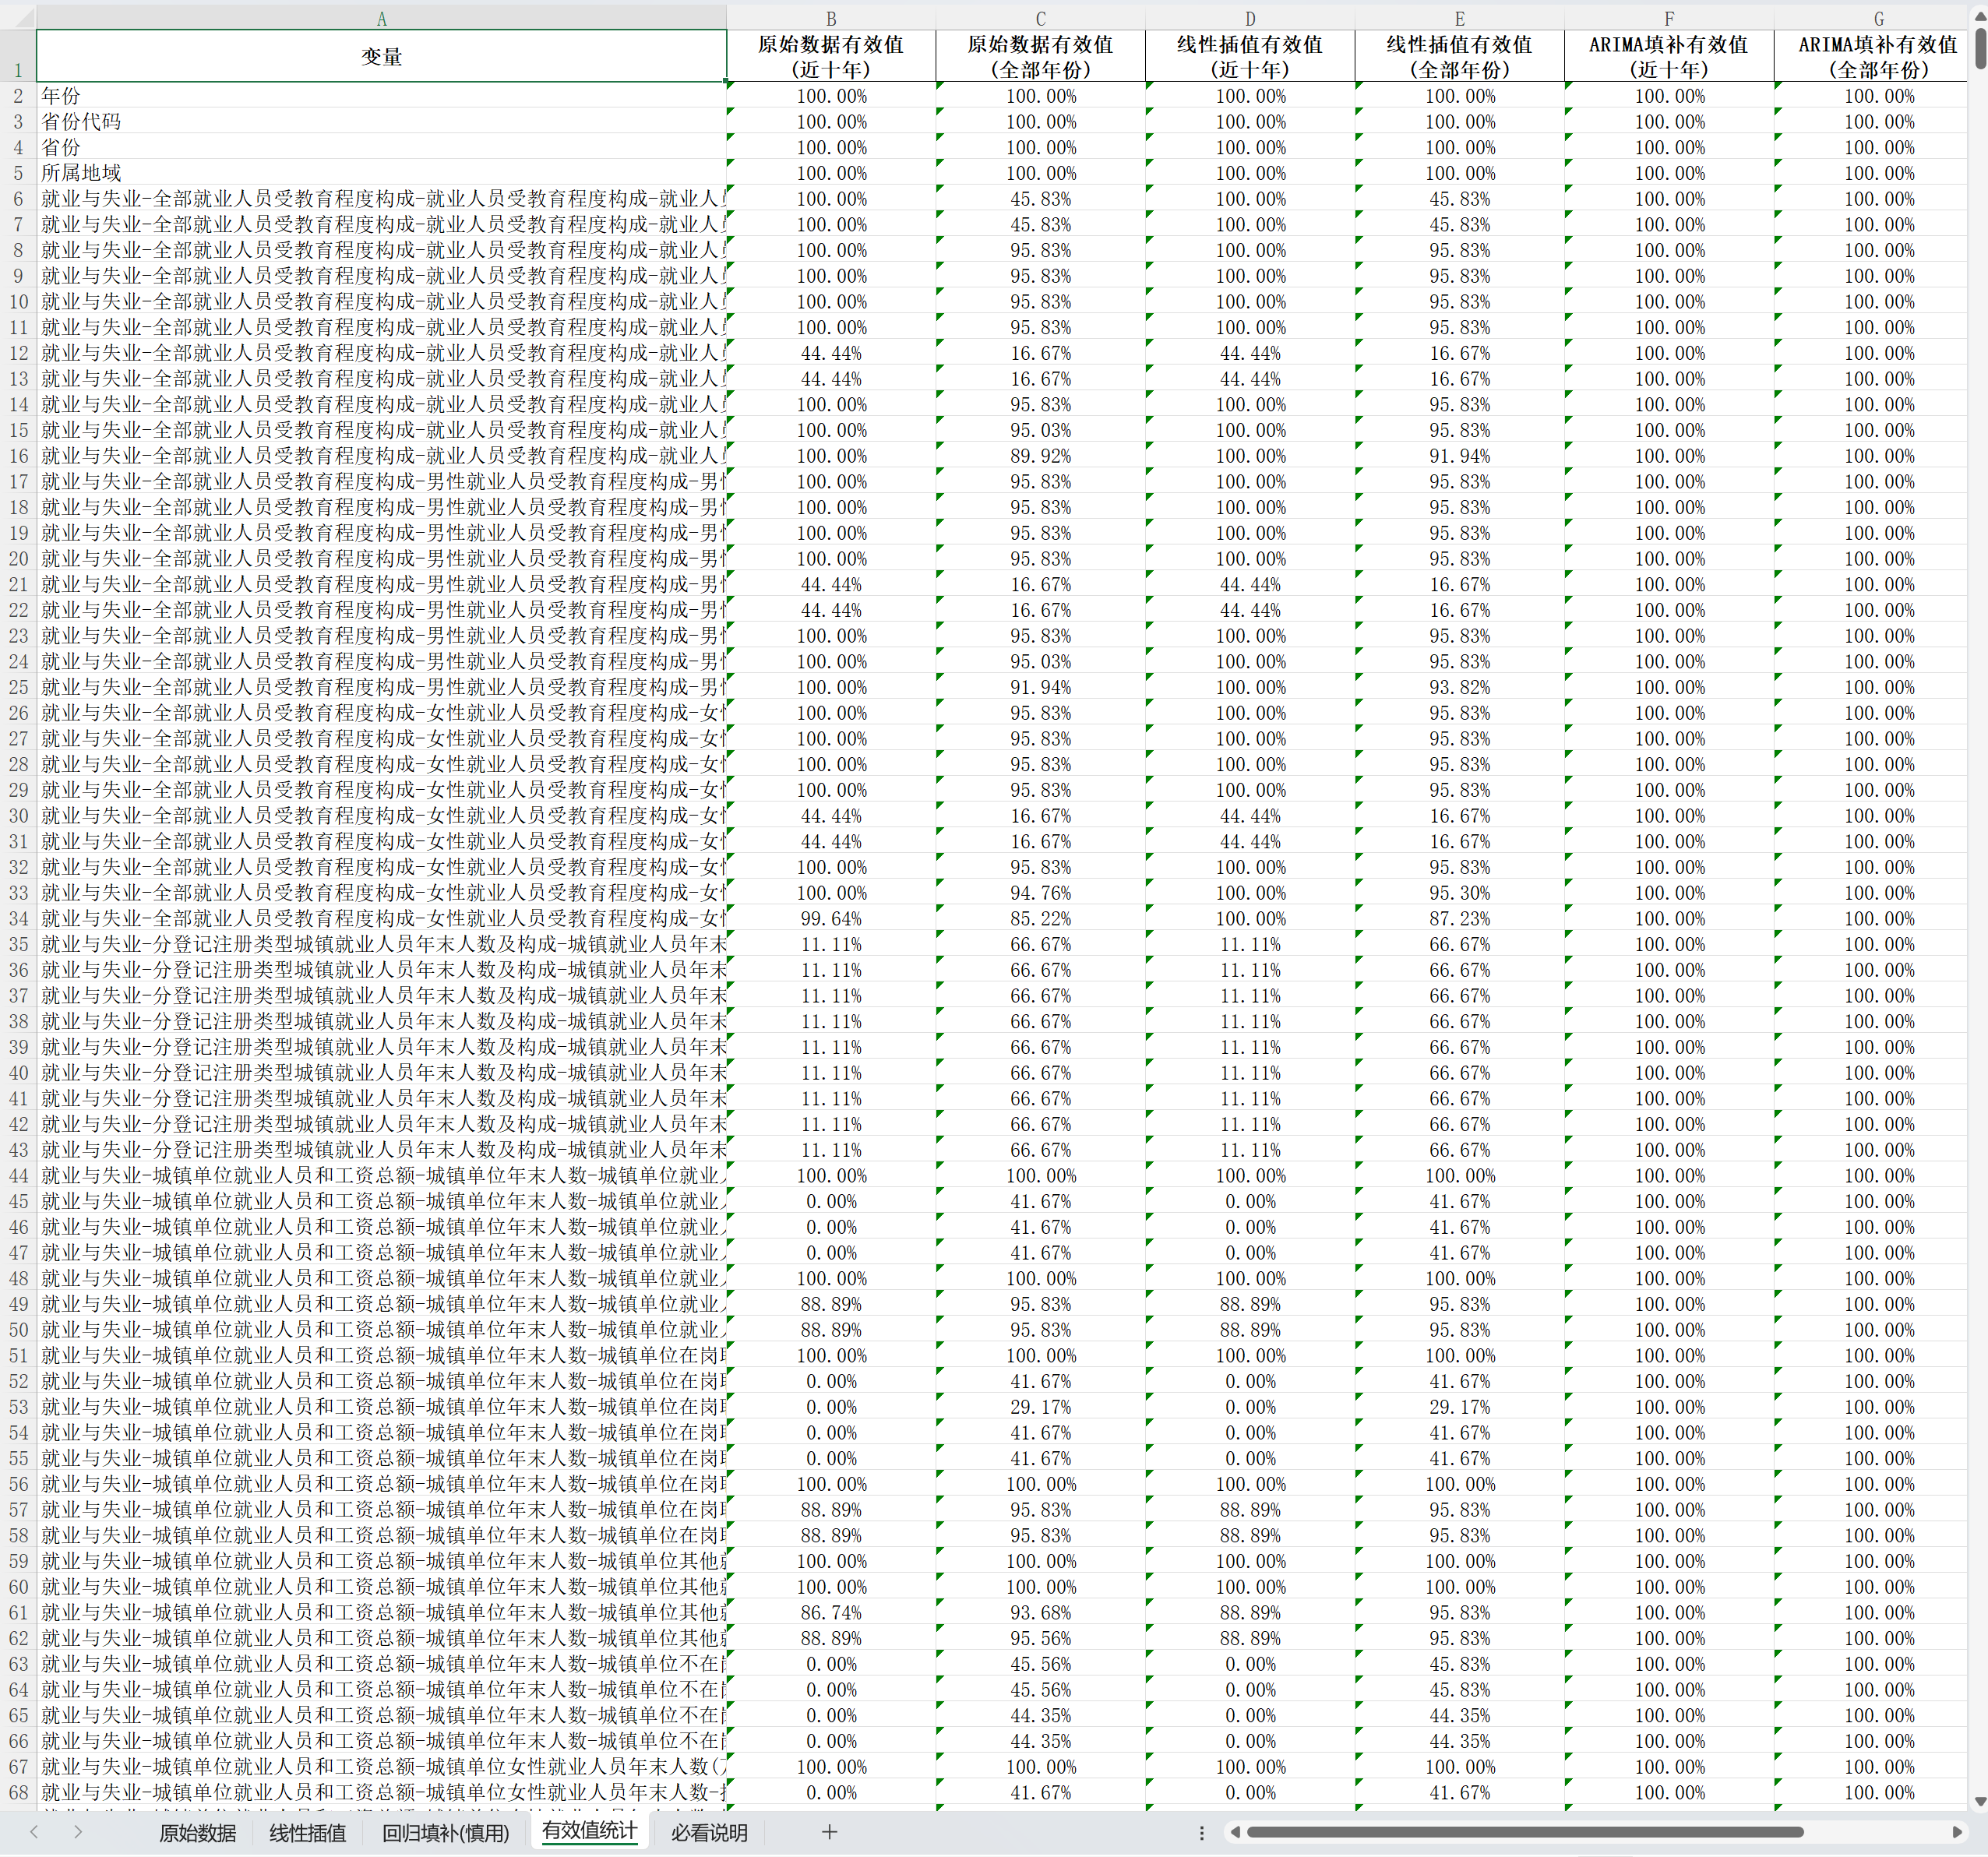1988x1857 pixels.
Task: Switch to 必看说明 sheet tab
Action: (708, 1833)
